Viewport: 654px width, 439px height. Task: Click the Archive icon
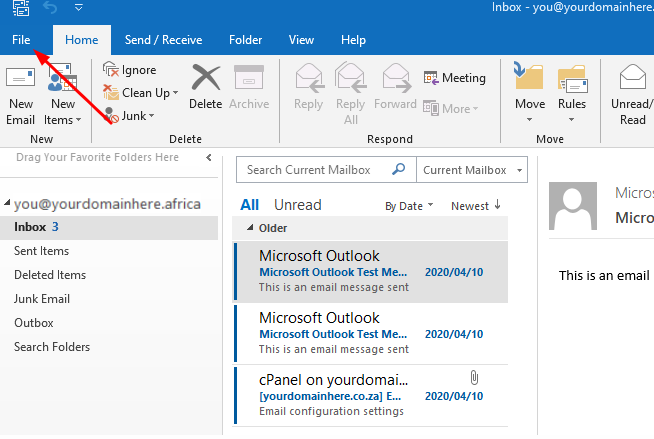tap(248, 78)
